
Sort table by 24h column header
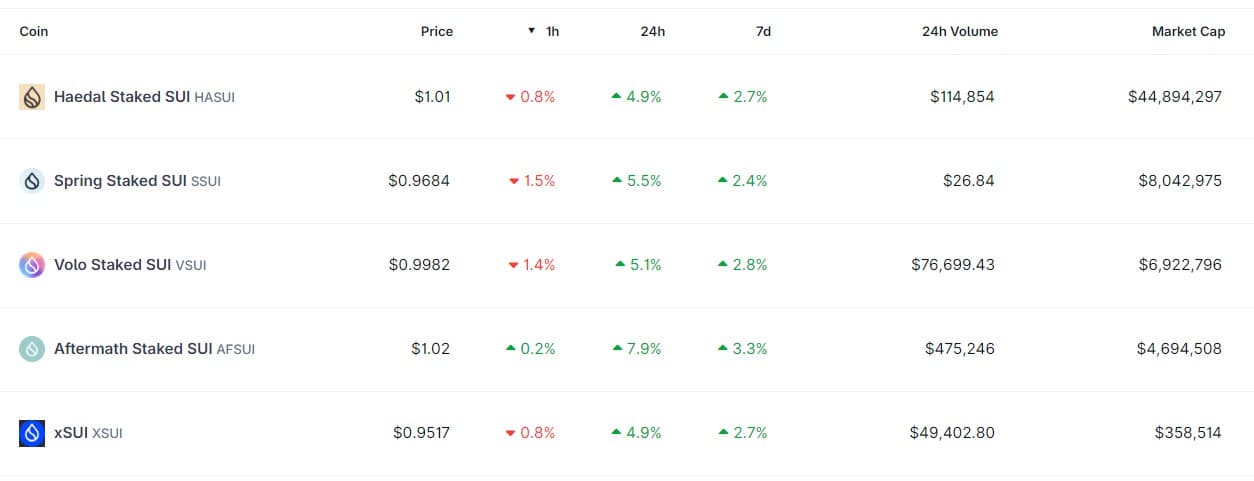(652, 31)
